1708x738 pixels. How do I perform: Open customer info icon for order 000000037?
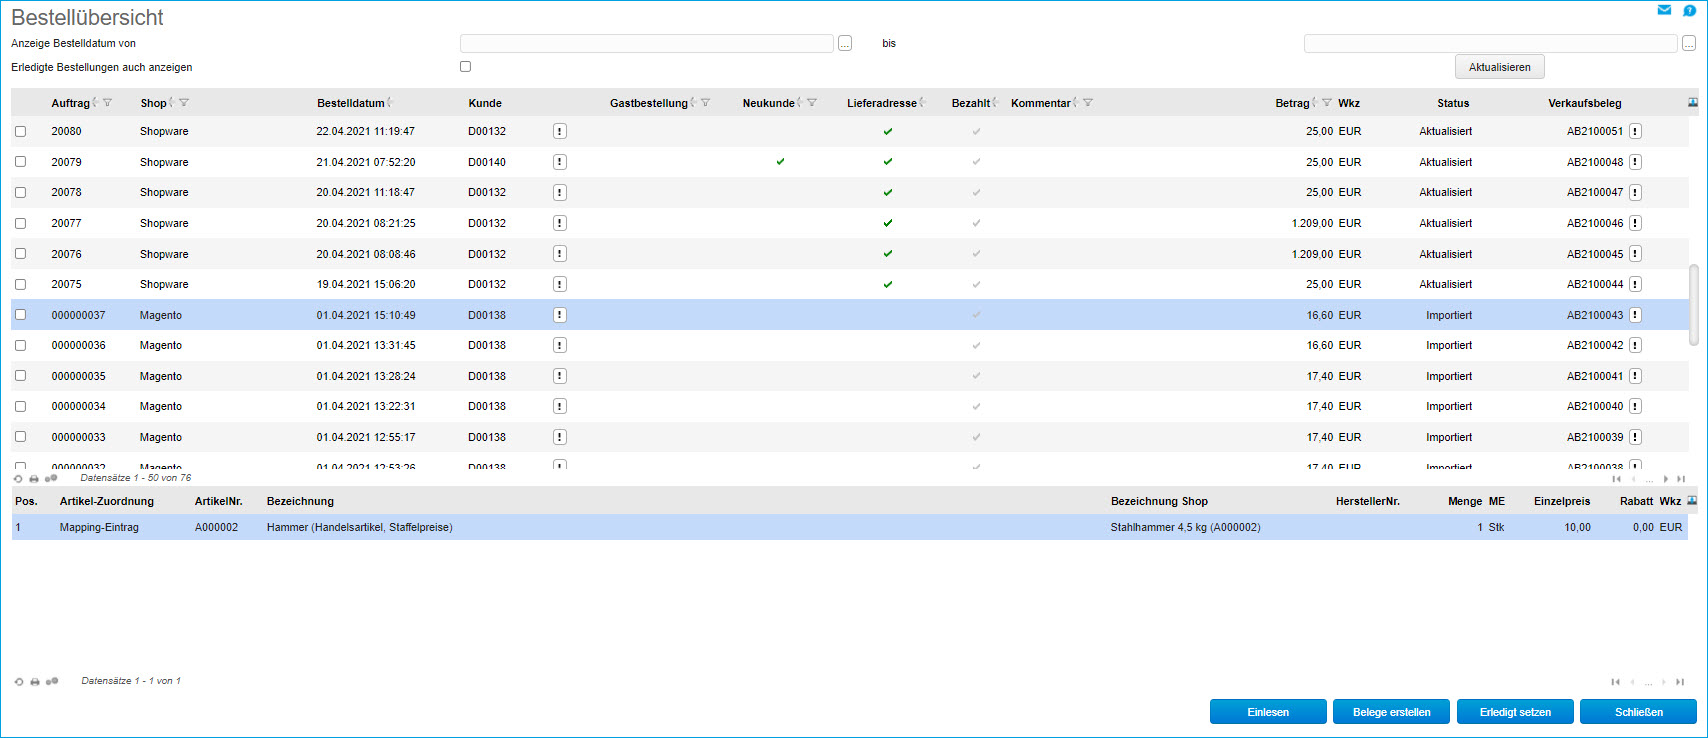pos(560,315)
